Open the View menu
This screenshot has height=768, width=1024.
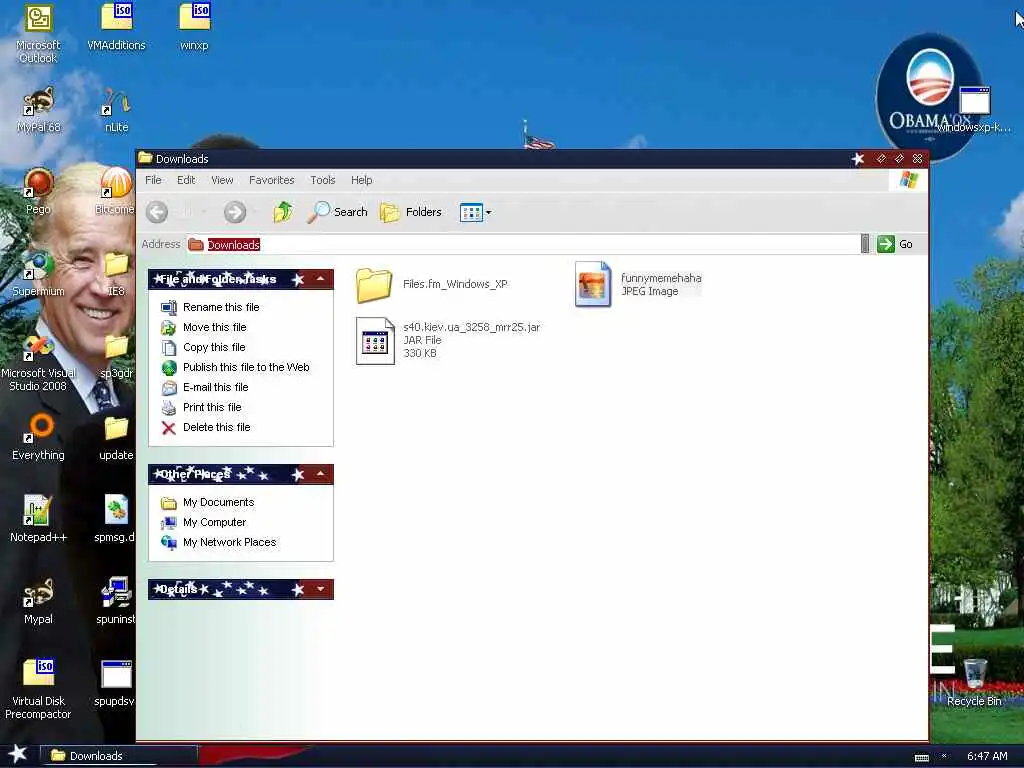click(x=222, y=180)
